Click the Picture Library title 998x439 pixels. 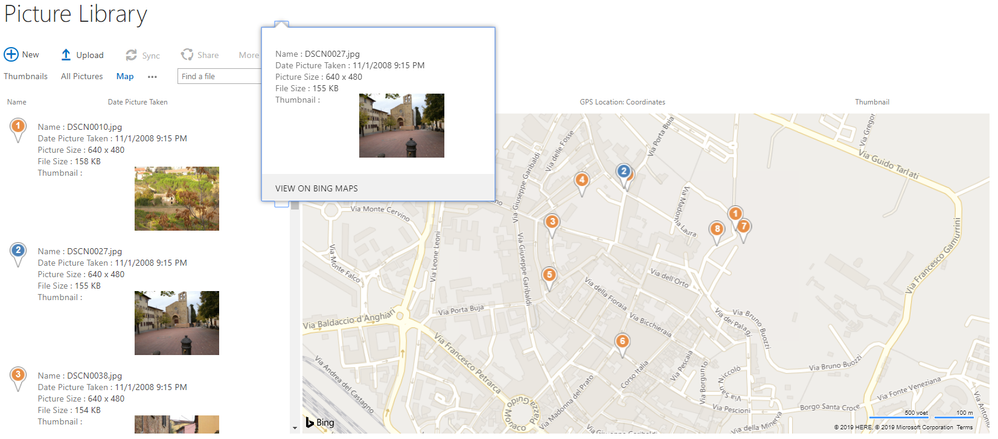pyautogui.click(x=76, y=14)
